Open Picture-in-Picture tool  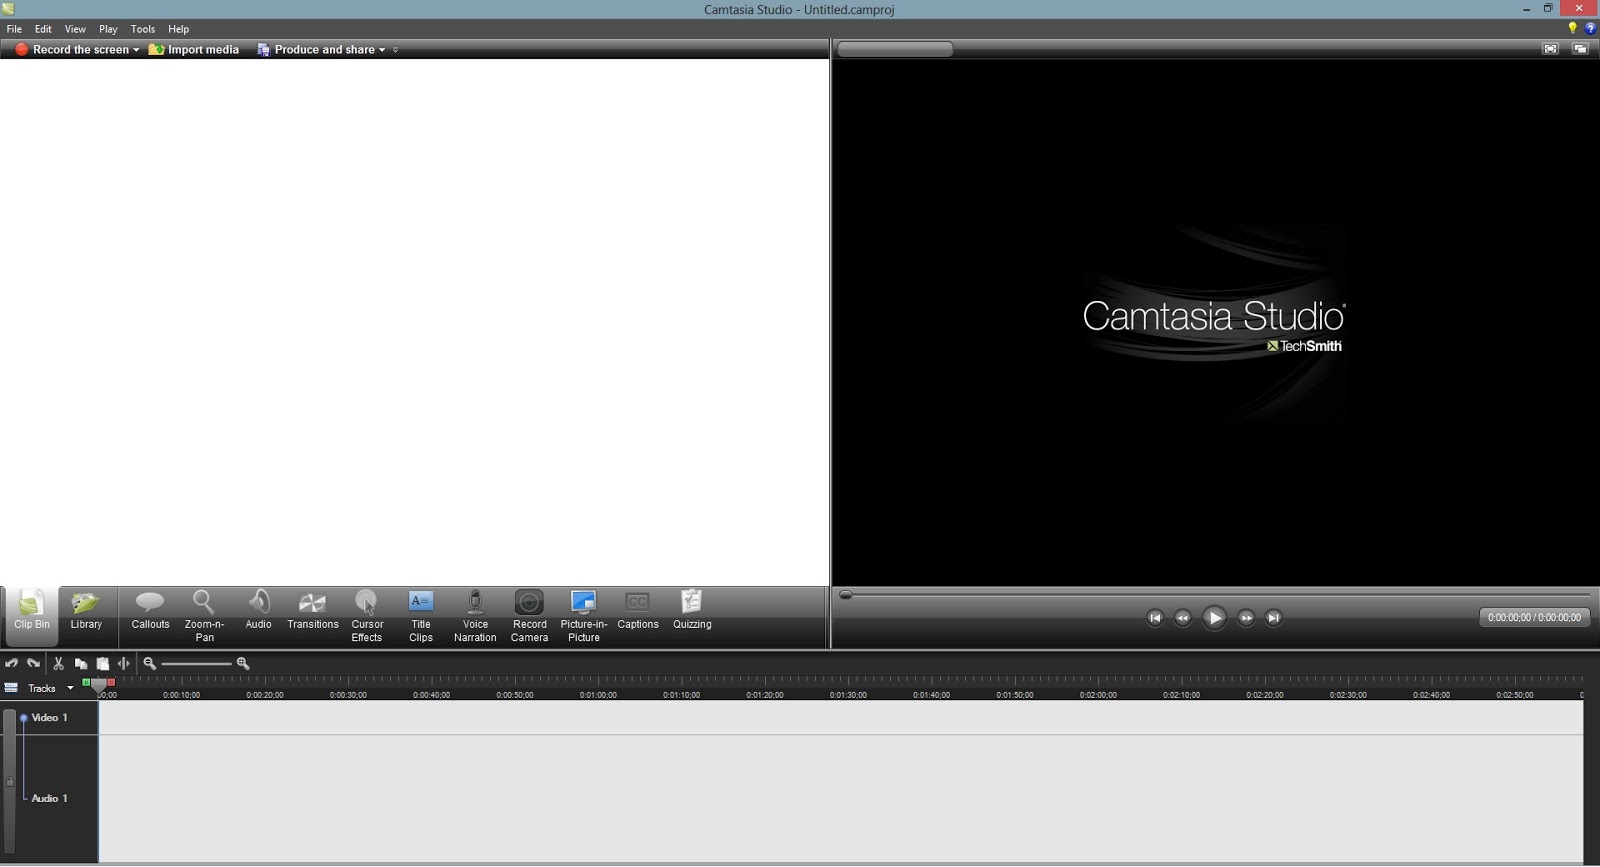click(x=584, y=616)
